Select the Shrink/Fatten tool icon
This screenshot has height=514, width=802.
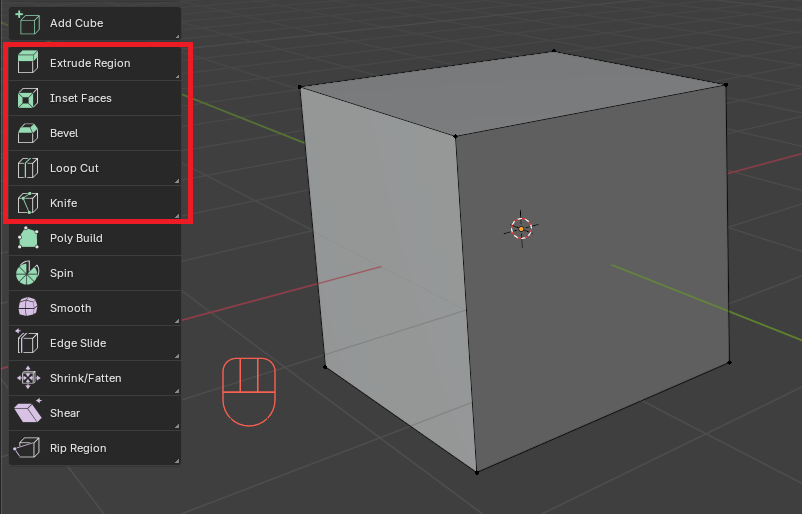28,378
